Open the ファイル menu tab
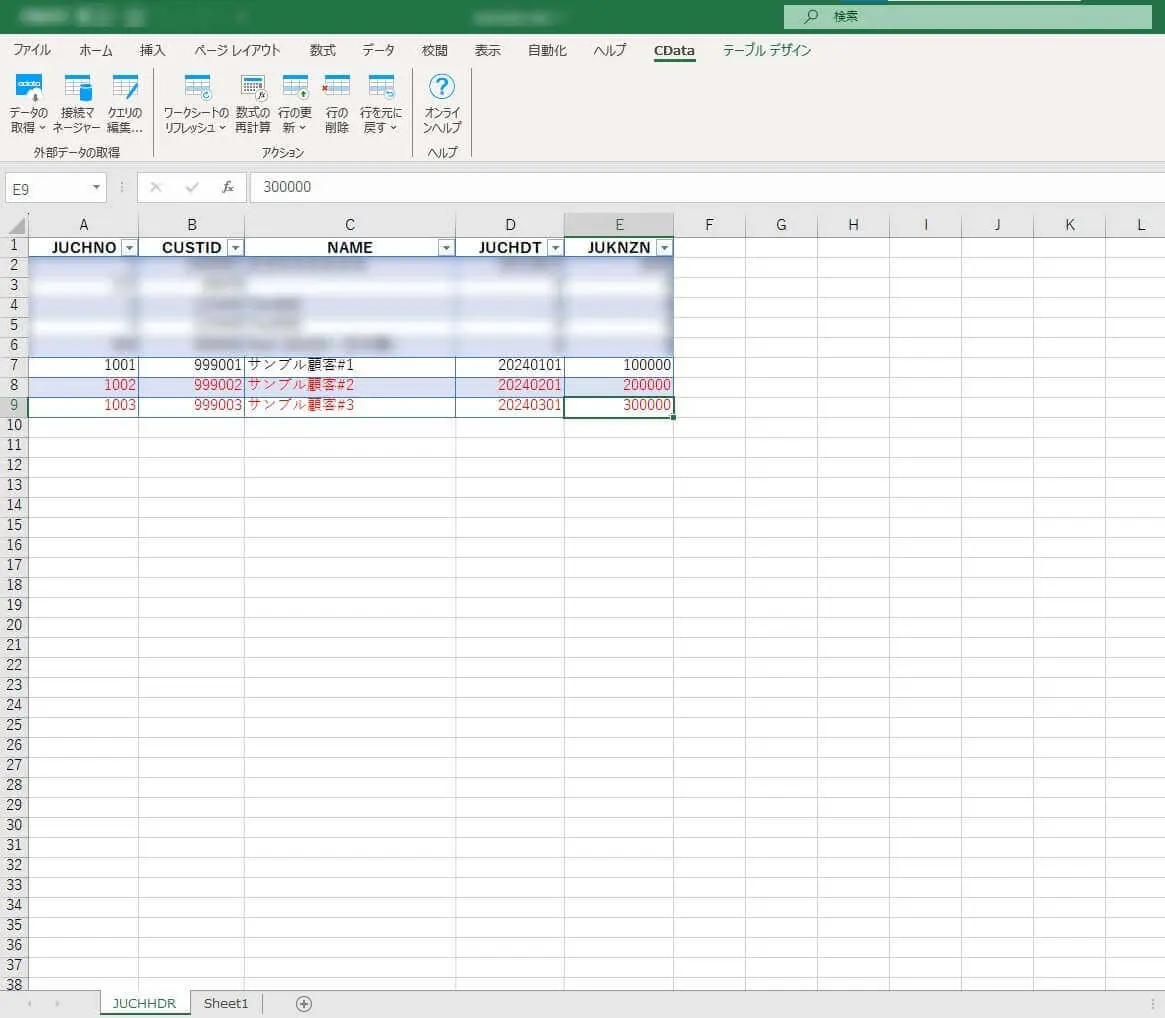 tap(32, 50)
